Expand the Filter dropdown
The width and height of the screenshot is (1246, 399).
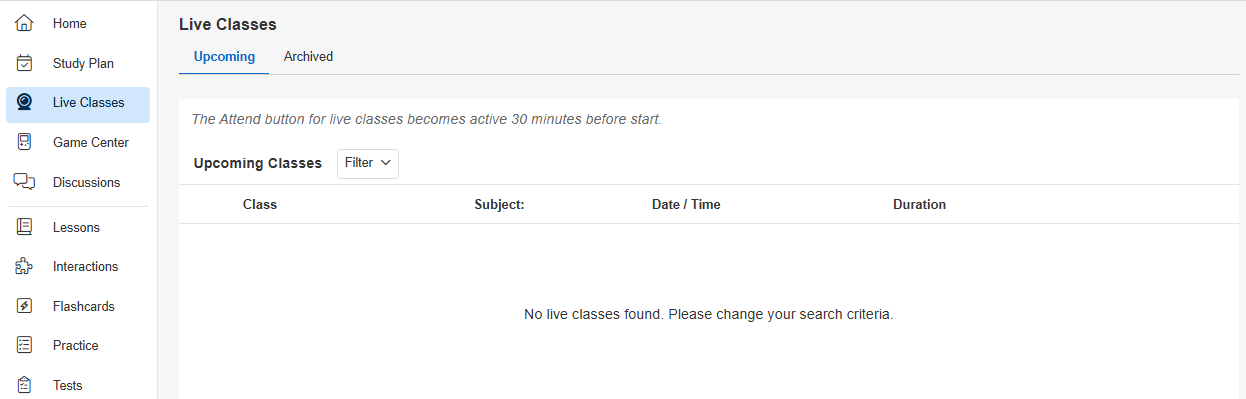click(368, 163)
